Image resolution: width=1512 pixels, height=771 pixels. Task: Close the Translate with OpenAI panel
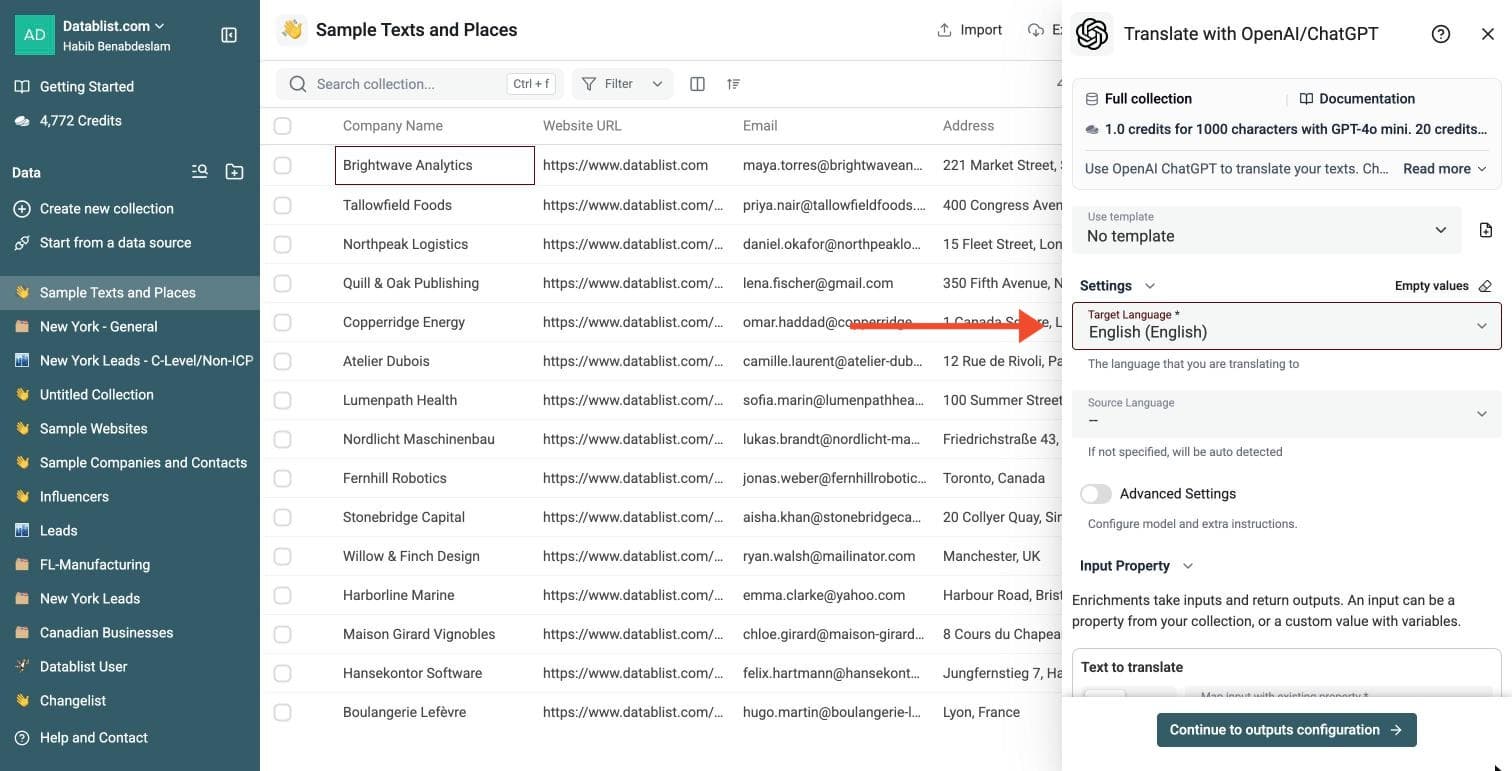click(x=1488, y=34)
